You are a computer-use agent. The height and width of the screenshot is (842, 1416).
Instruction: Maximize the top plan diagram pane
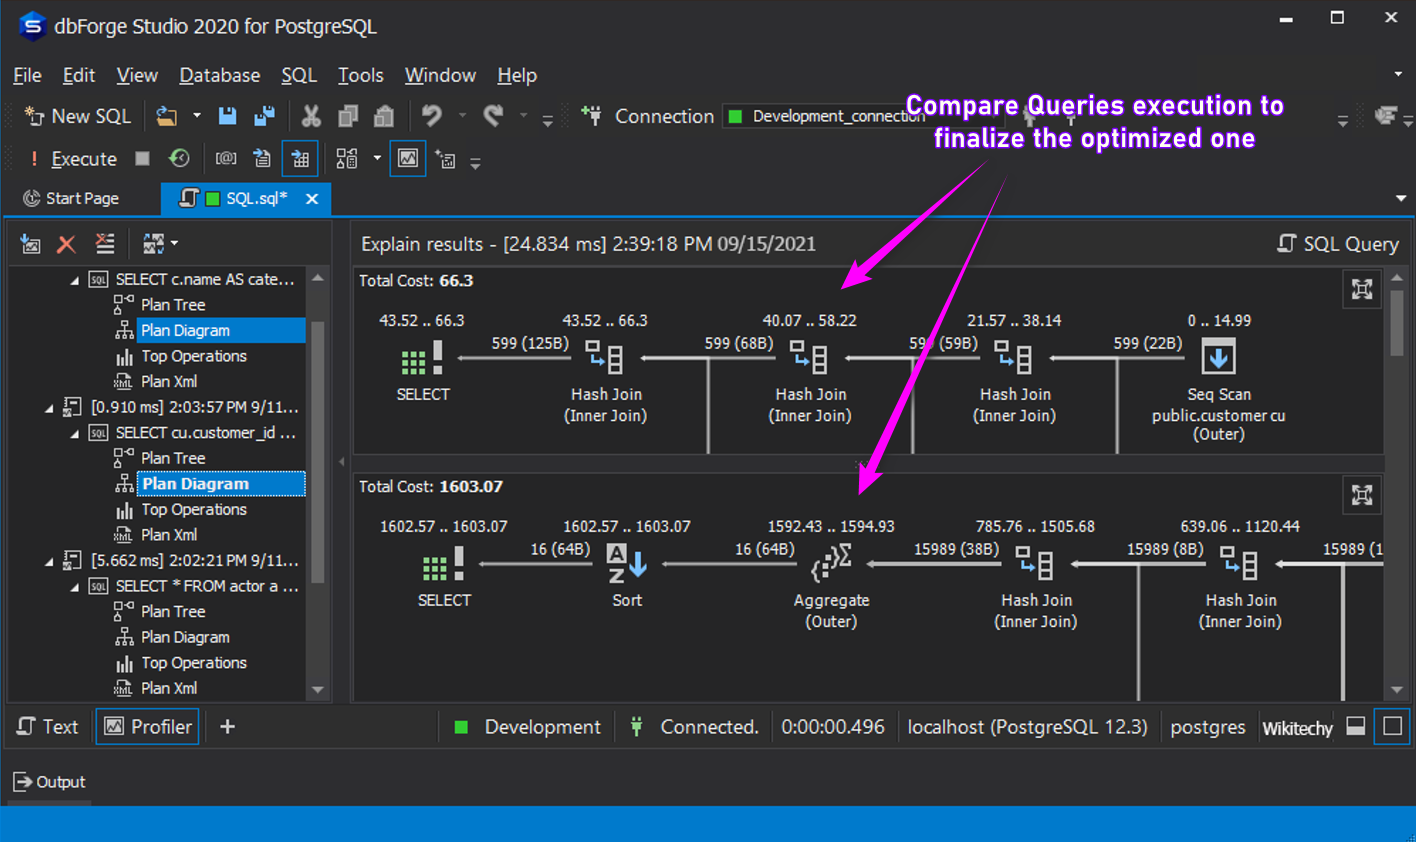pos(1361,289)
